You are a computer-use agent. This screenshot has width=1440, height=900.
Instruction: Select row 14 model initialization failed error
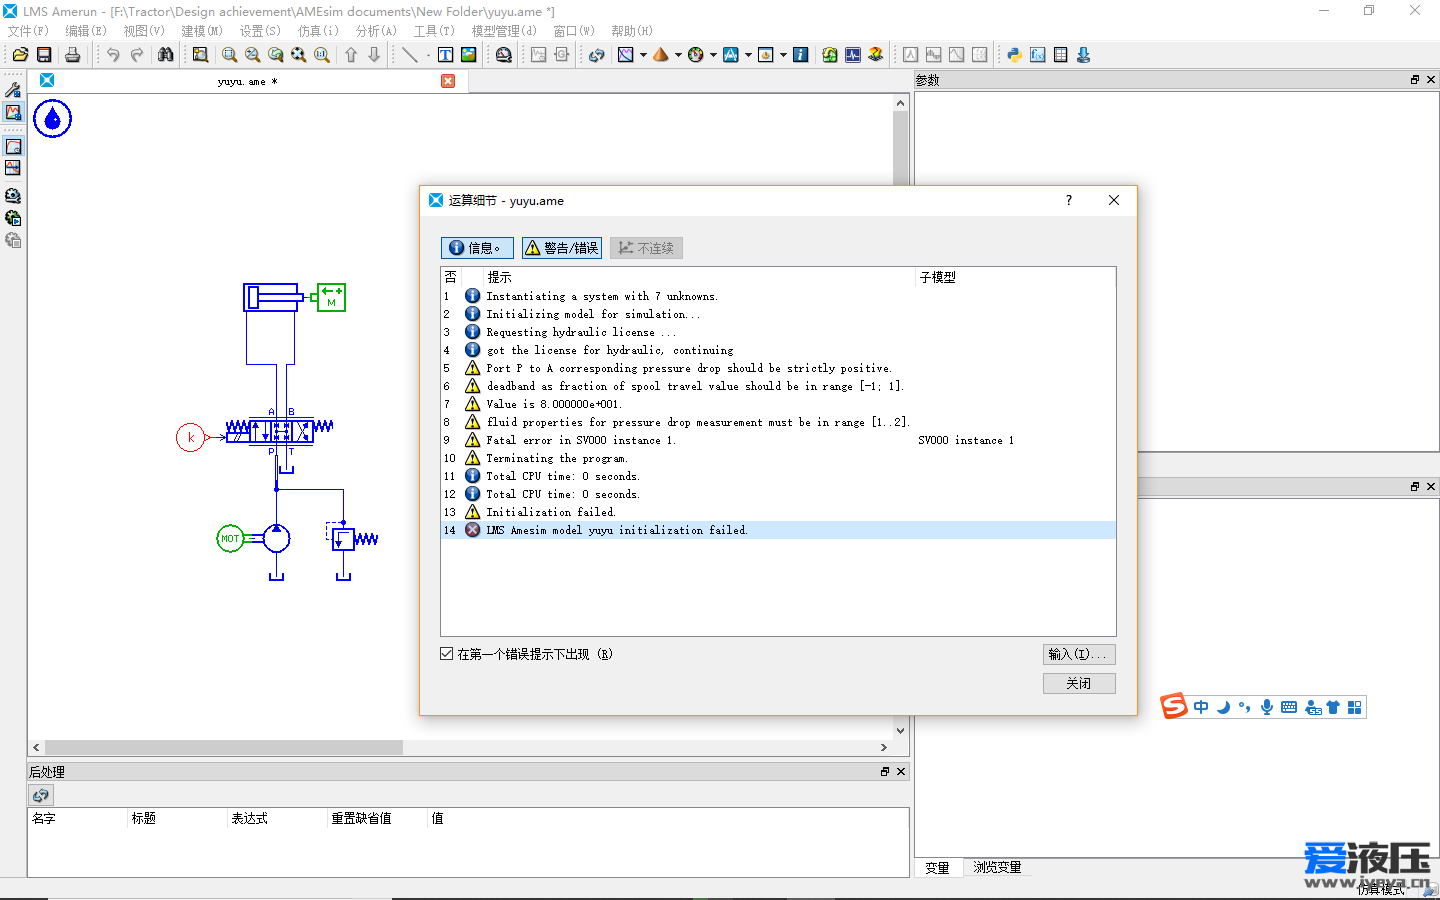778,530
